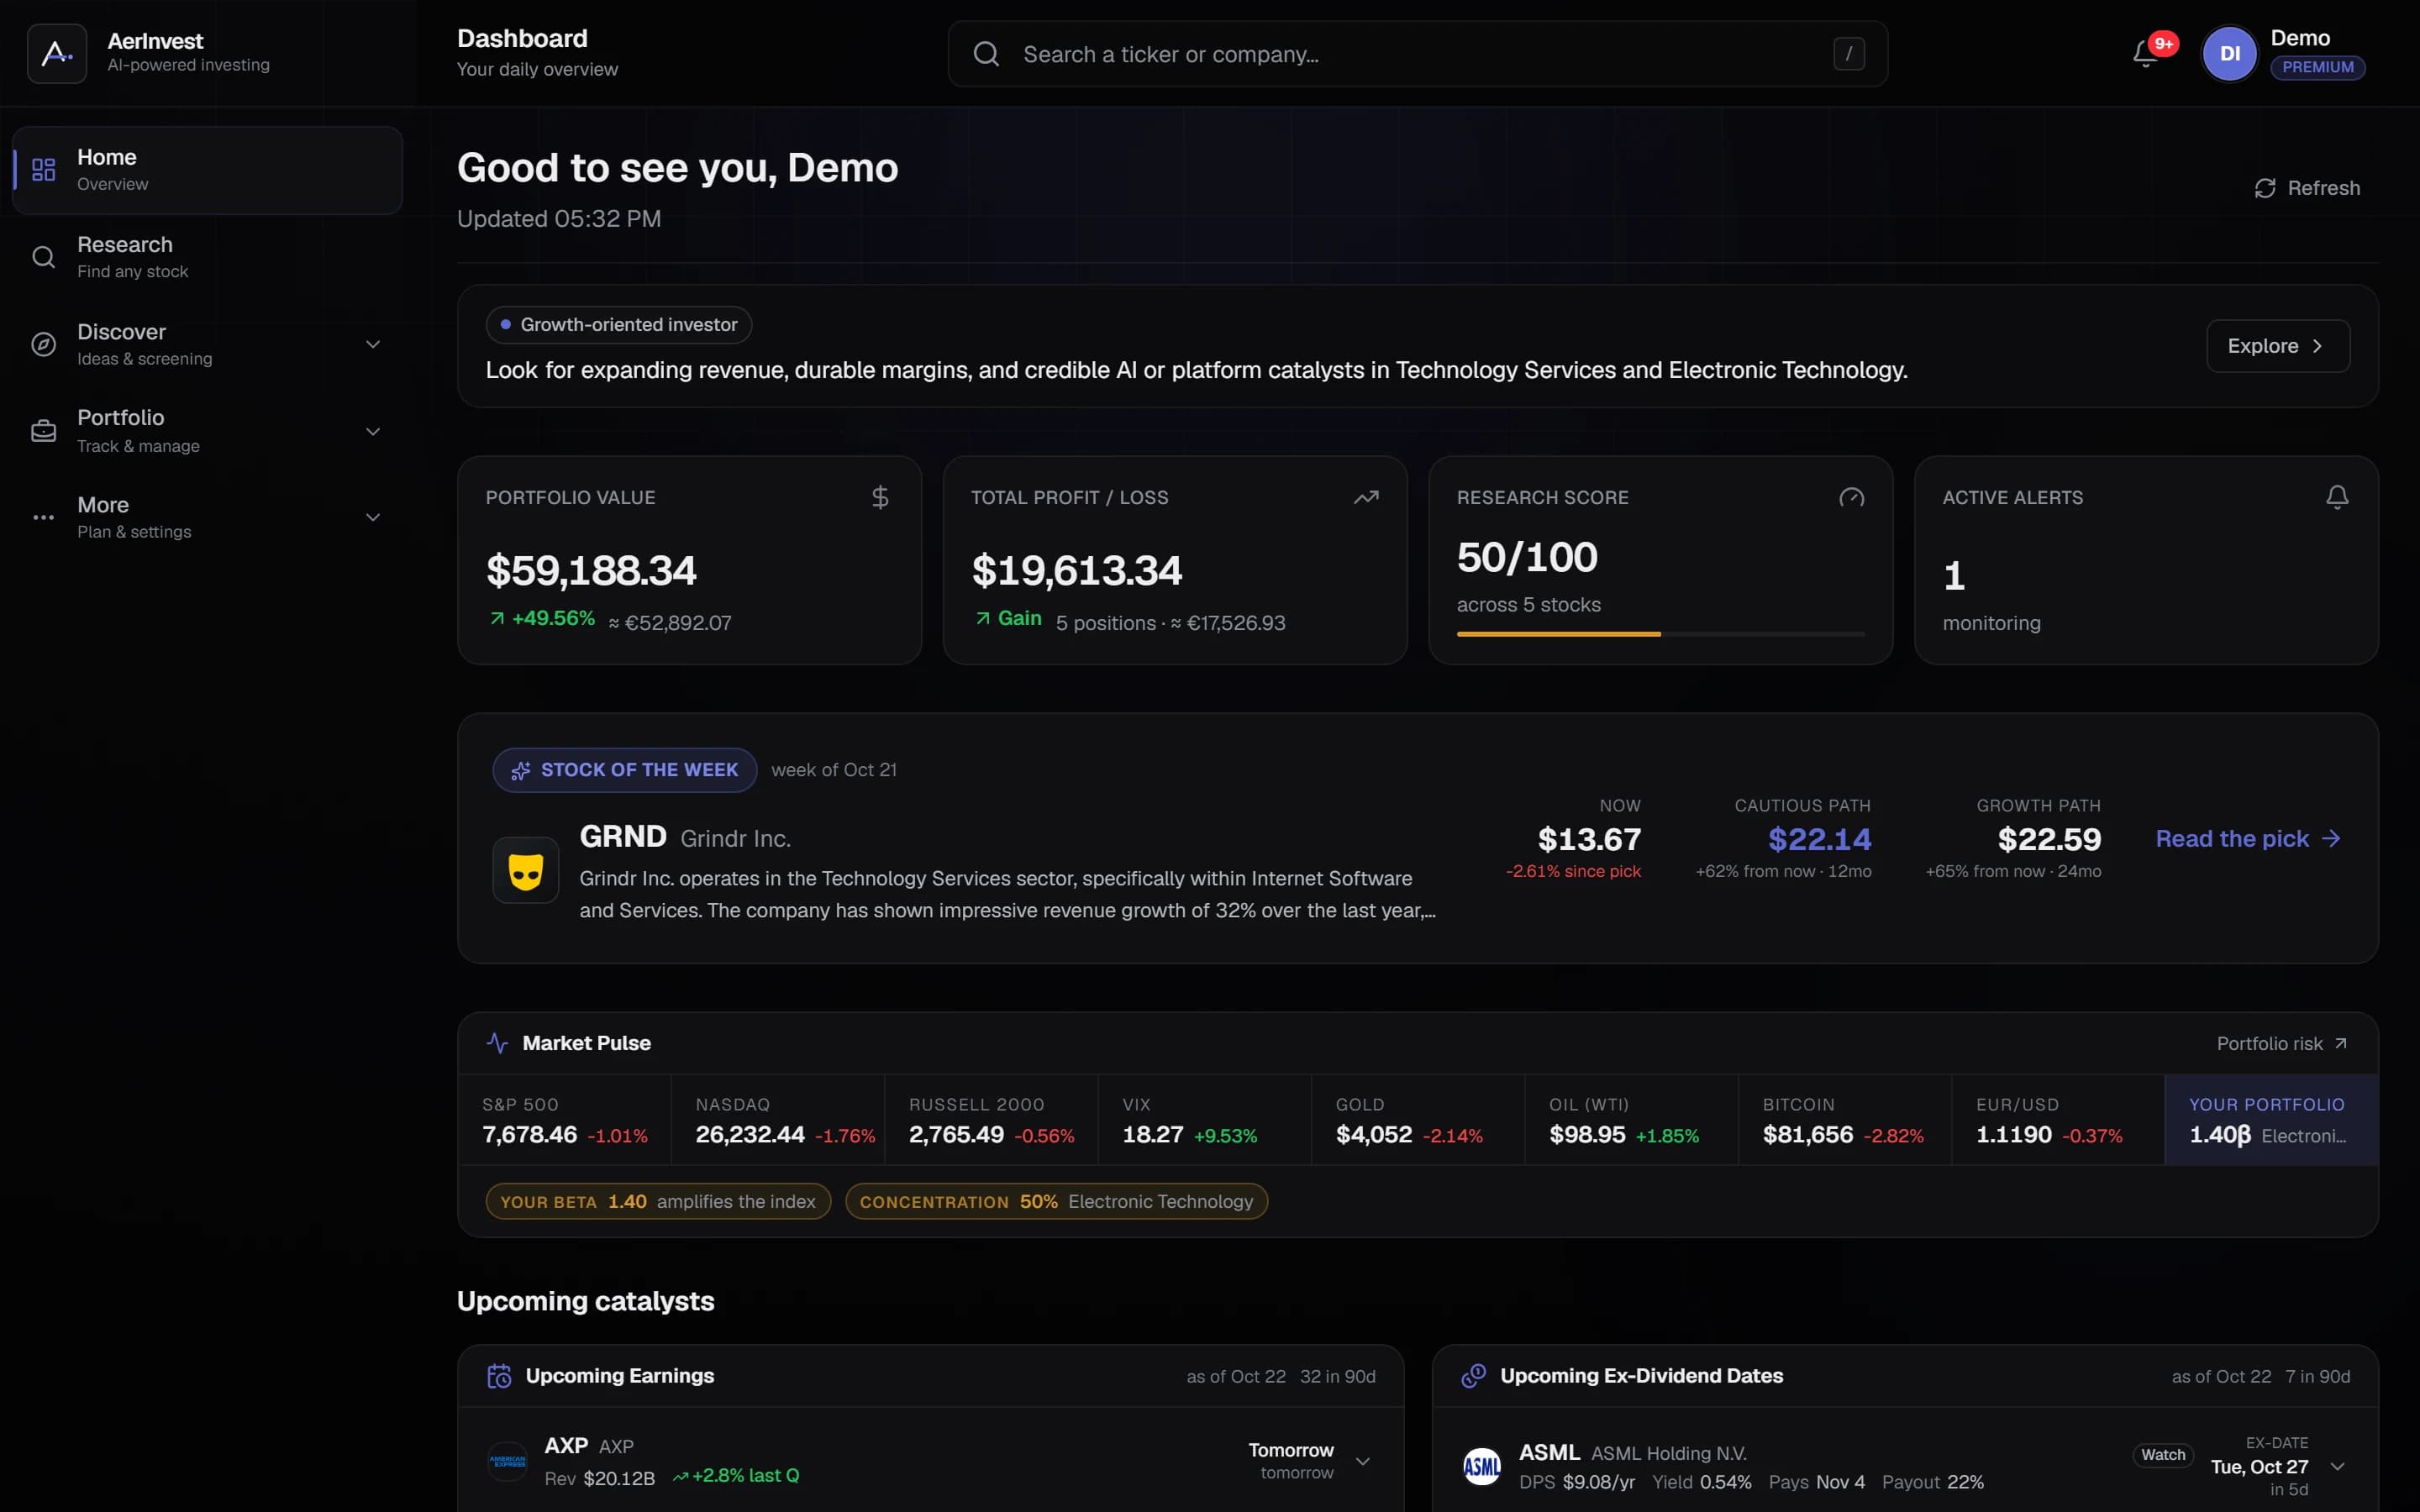Open Research in the sidebar
The height and width of the screenshot is (1512, 2420).
[x=207, y=257]
